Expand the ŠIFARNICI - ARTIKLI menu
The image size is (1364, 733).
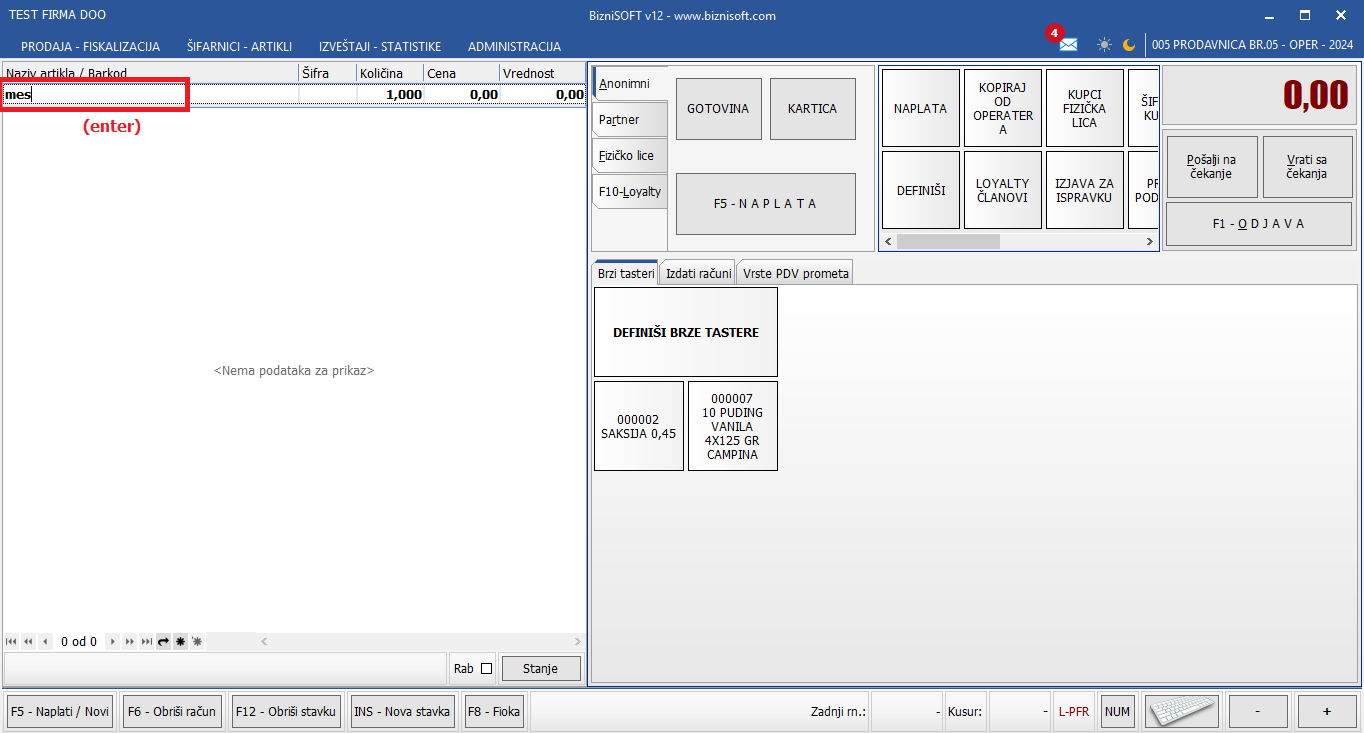pos(239,47)
